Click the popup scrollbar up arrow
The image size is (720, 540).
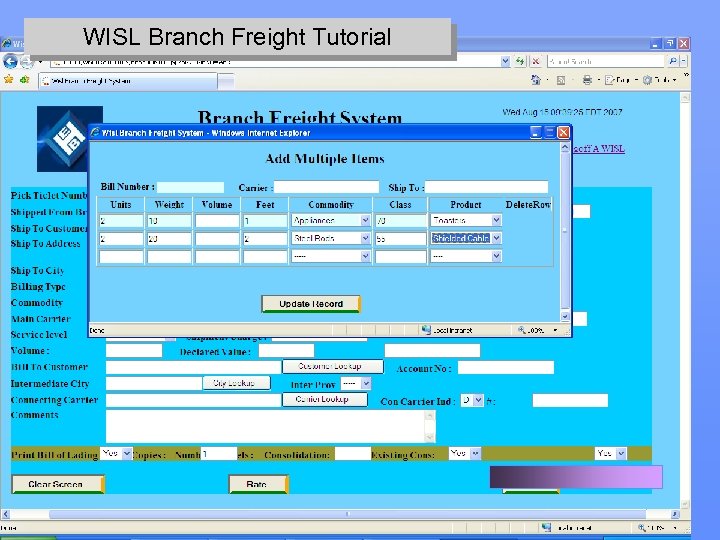click(565, 148)
